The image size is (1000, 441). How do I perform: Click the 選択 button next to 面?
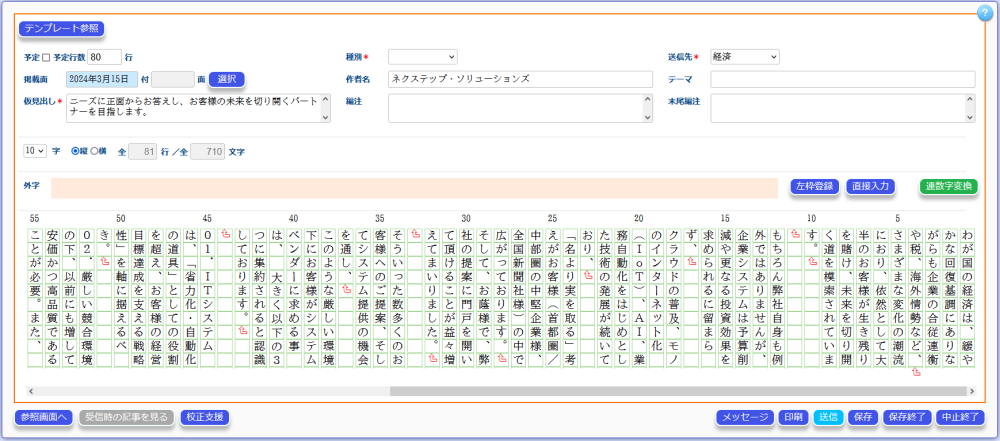[x=227, y=79]
